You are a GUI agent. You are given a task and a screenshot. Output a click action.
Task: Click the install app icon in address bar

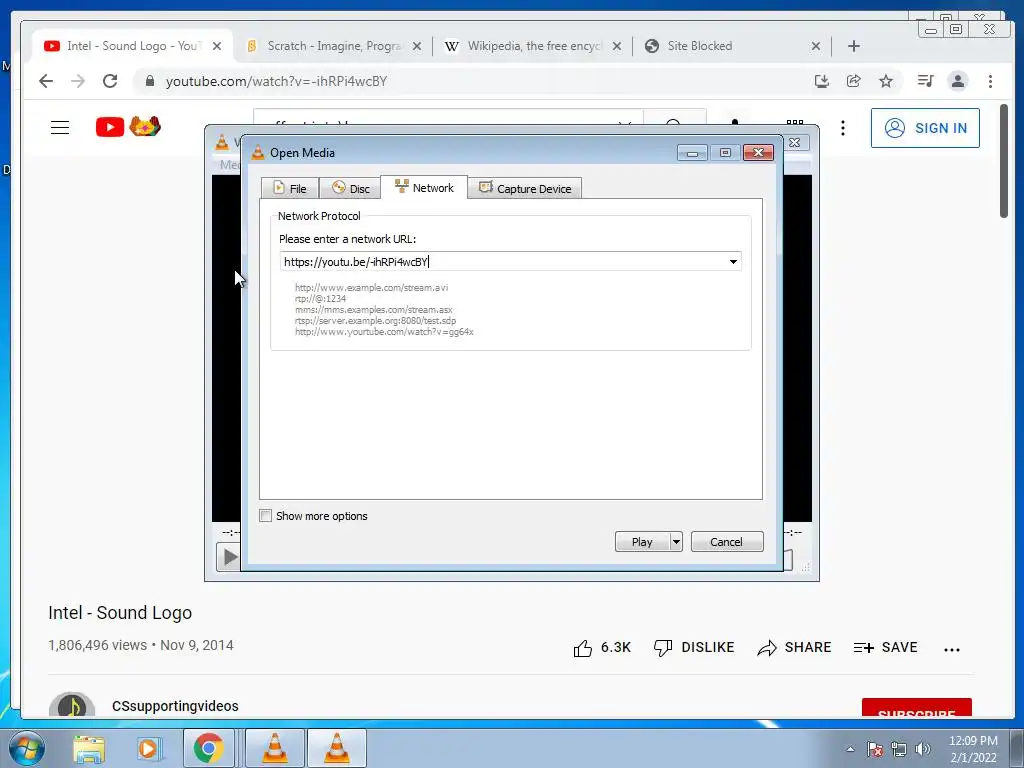click(x=822, y=81)
